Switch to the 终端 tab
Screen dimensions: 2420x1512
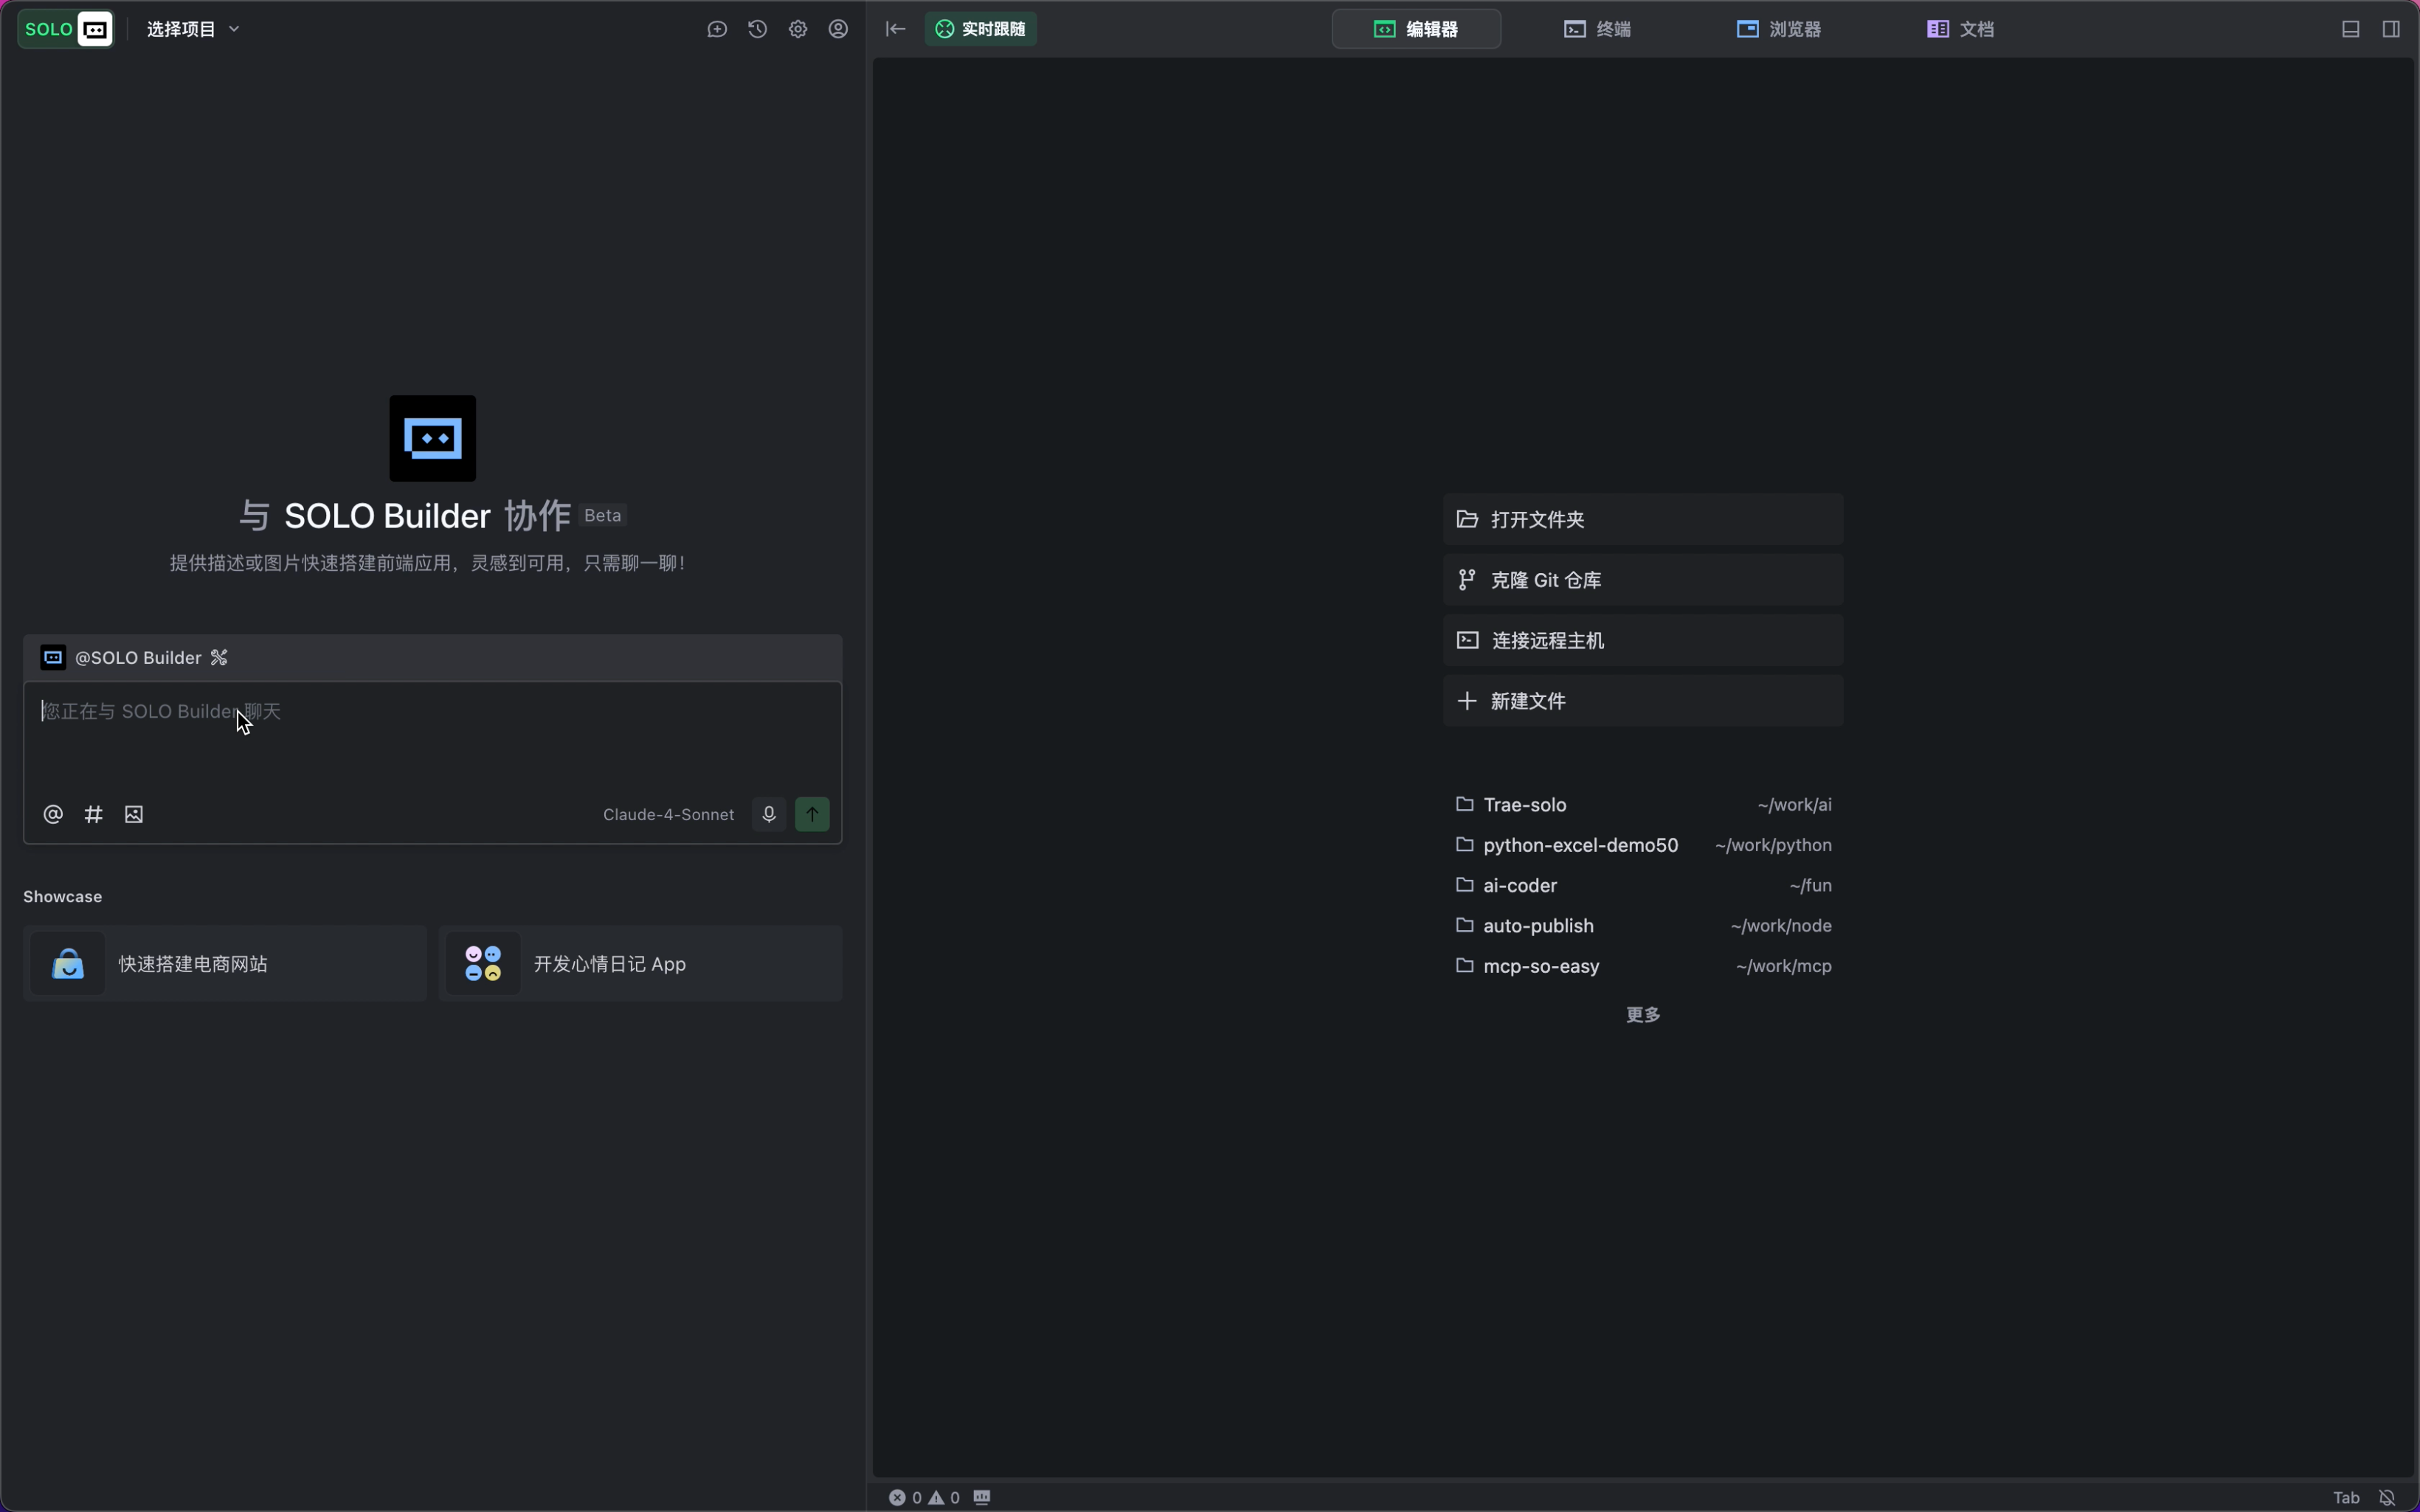pyautogui.click(x=1598, y=29)
